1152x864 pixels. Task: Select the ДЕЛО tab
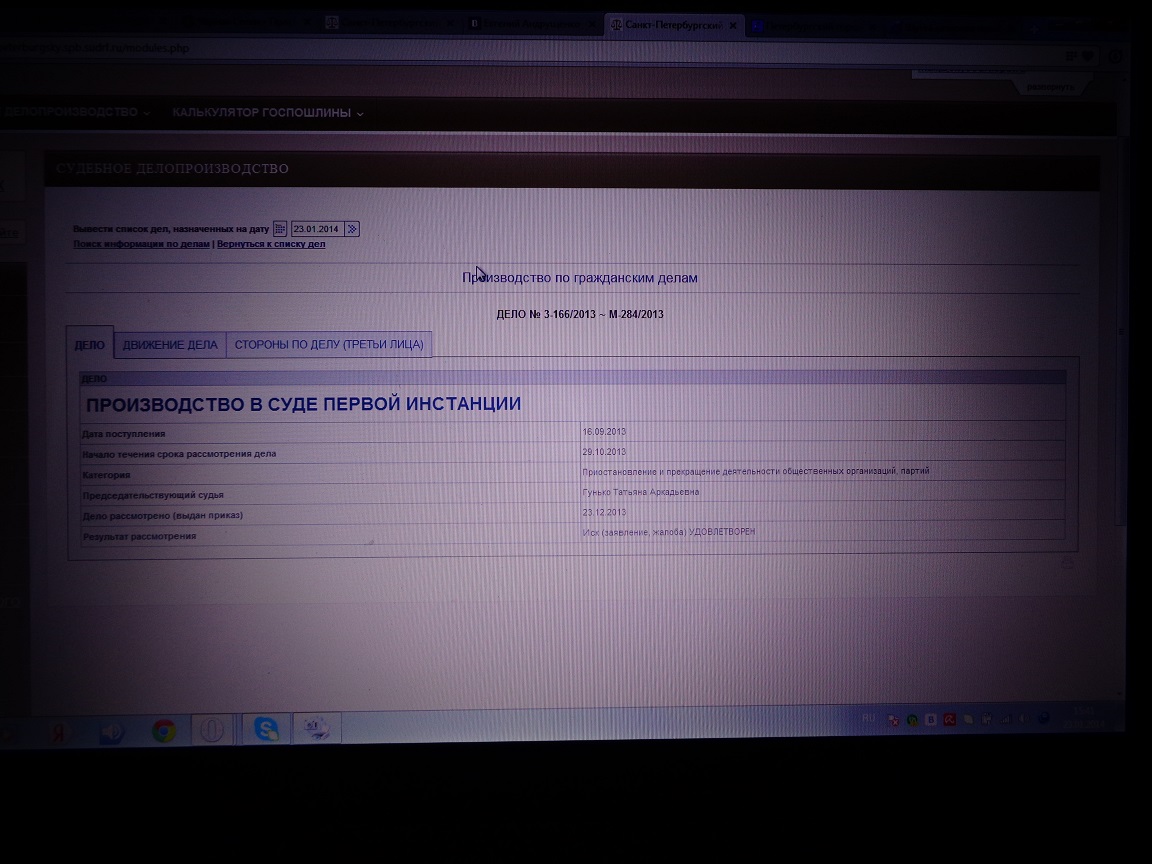click(x=89, y=345)
